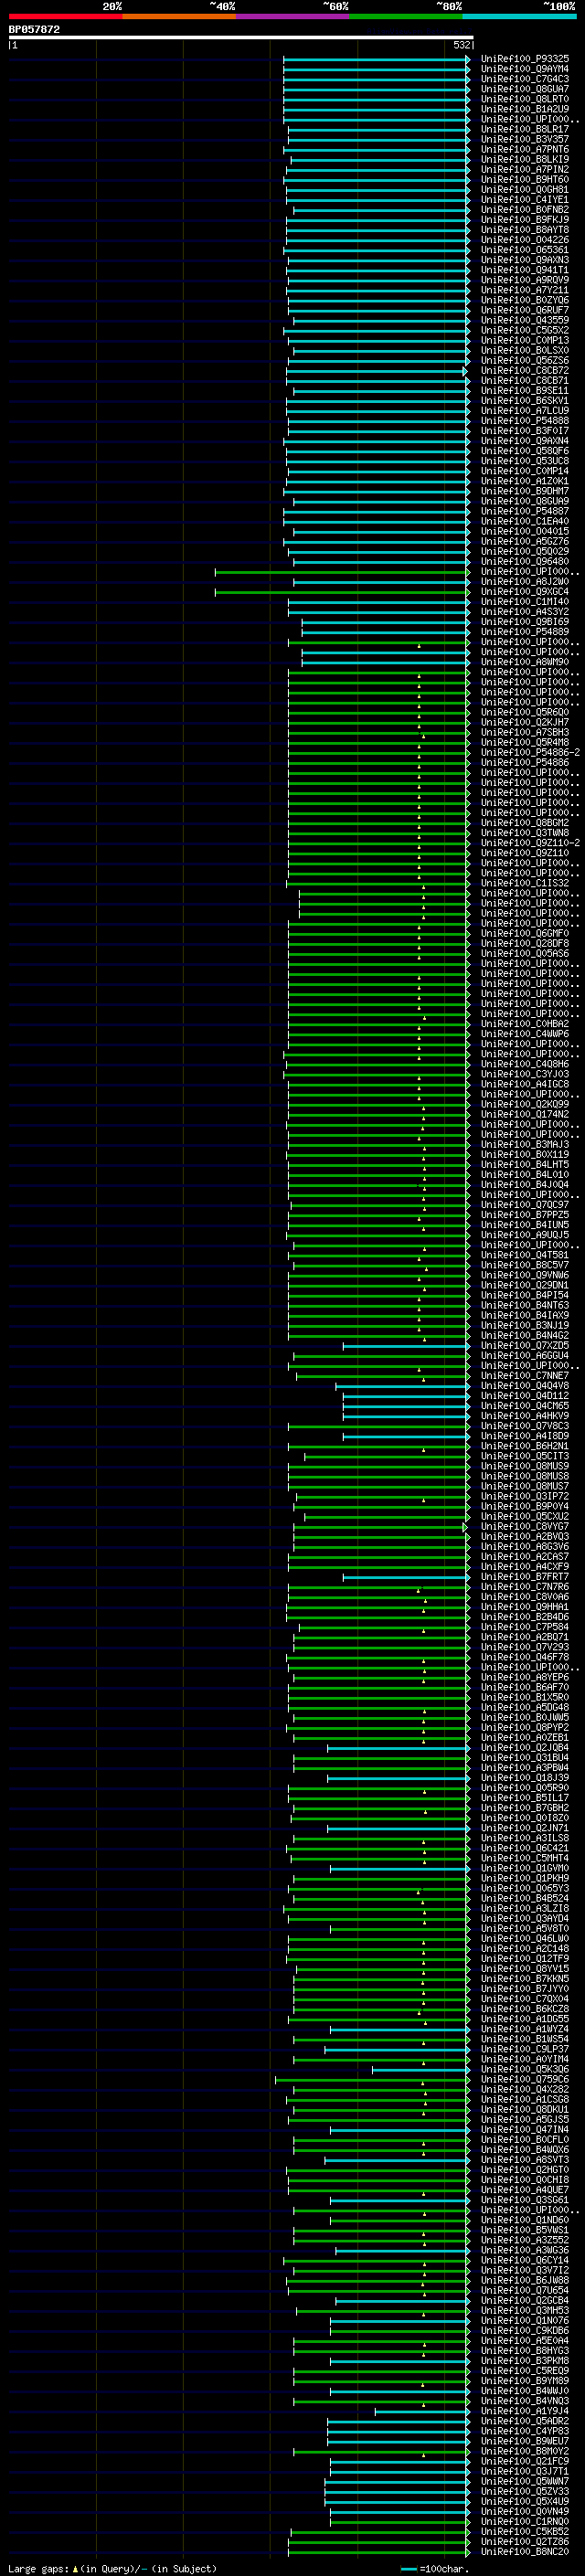Open the UniRef100_C7G4C3 hit

point(525,79)
